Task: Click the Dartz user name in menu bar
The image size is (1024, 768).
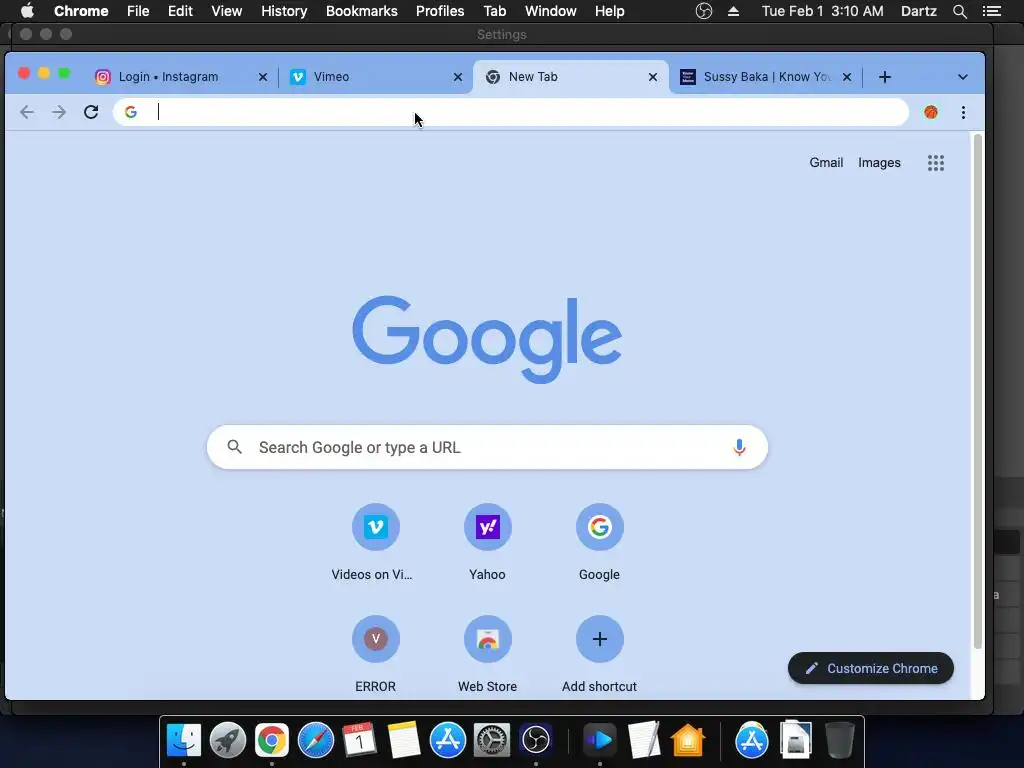Action: pos(919,11)
